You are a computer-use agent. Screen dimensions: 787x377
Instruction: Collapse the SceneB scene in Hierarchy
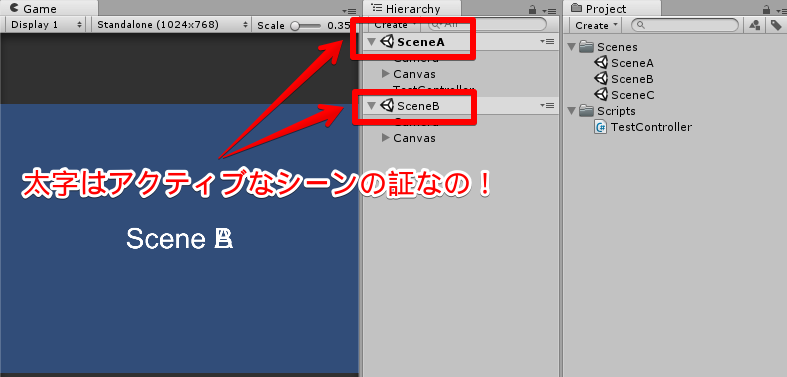tap(371, 106)
